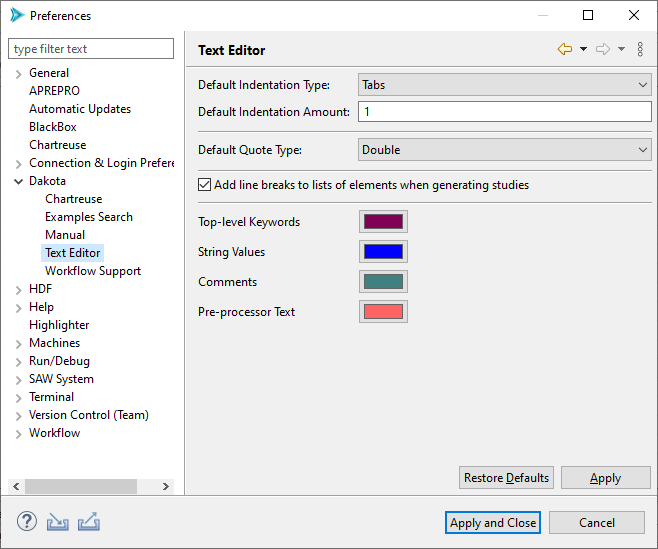Screen dimensions: 658x549
Task: Expand the Help tree node
Action: (x=18, y=308)
